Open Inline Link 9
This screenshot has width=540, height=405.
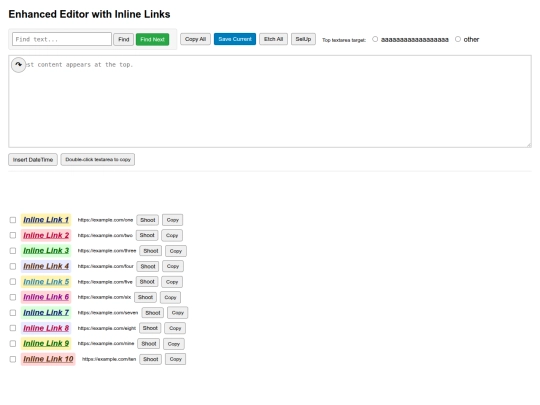point(46,344)
